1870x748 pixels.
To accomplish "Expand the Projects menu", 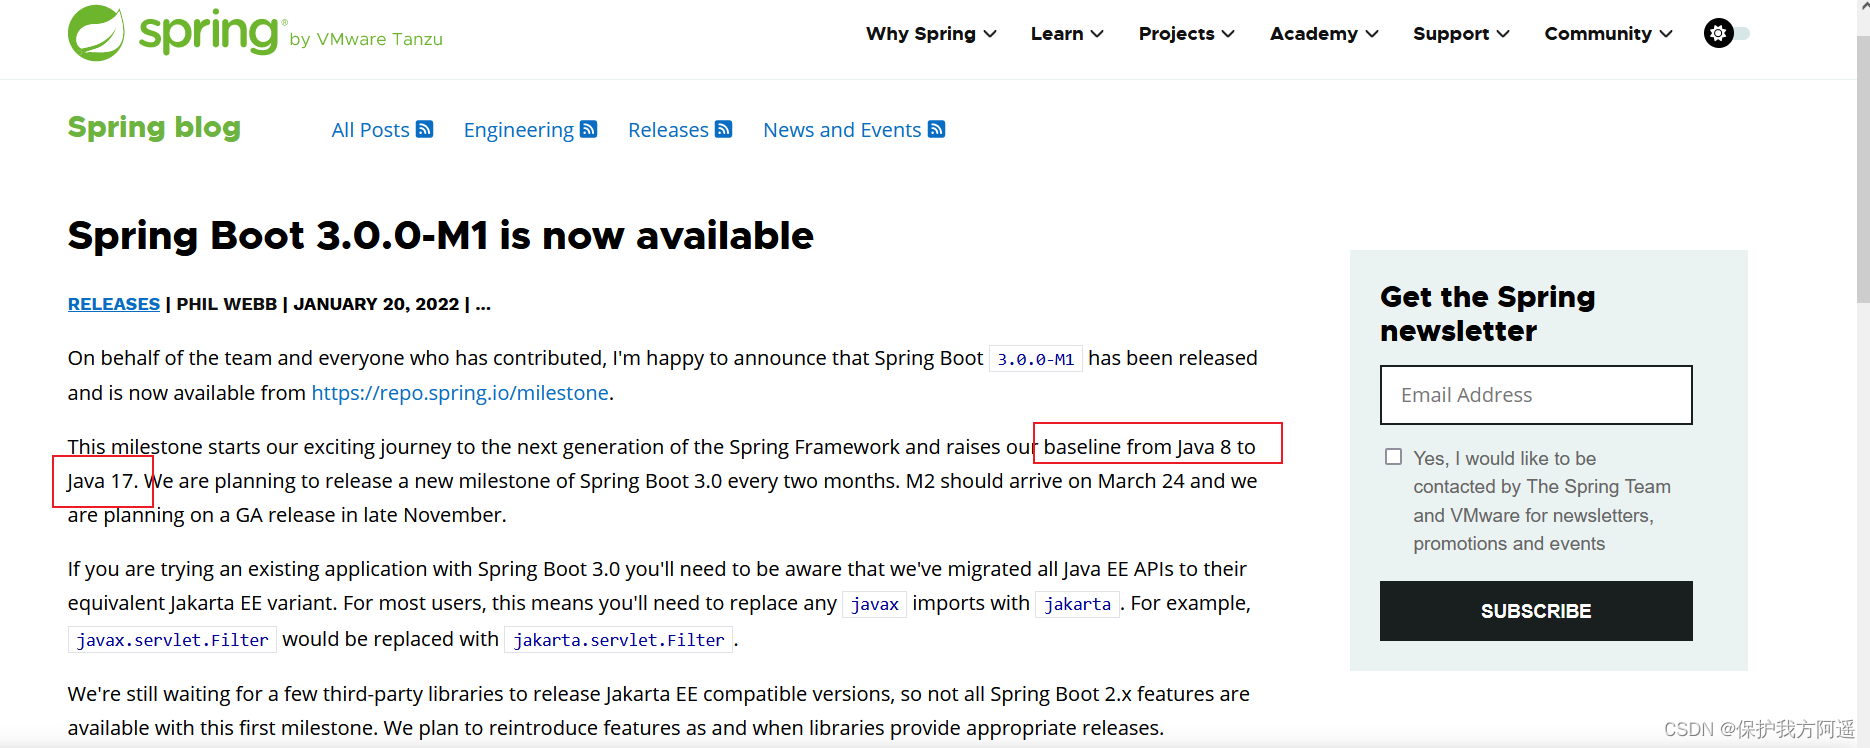I will tap(1186, 33).
